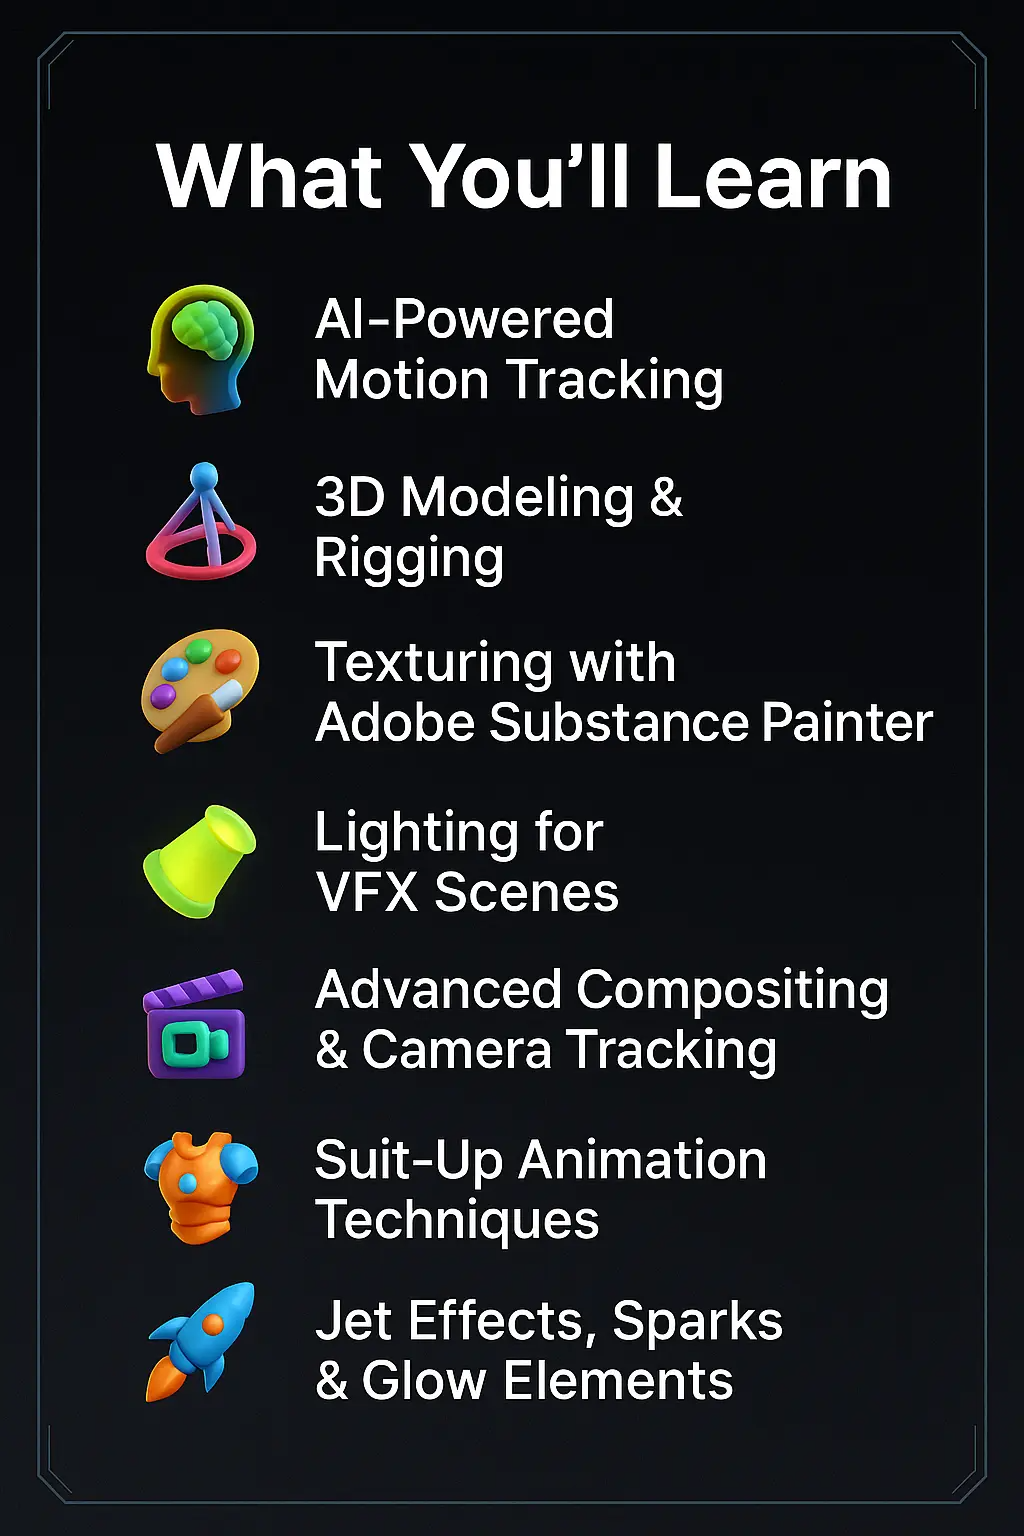
Task: Click the paint palette texturing icon
Action: (200, 690)
